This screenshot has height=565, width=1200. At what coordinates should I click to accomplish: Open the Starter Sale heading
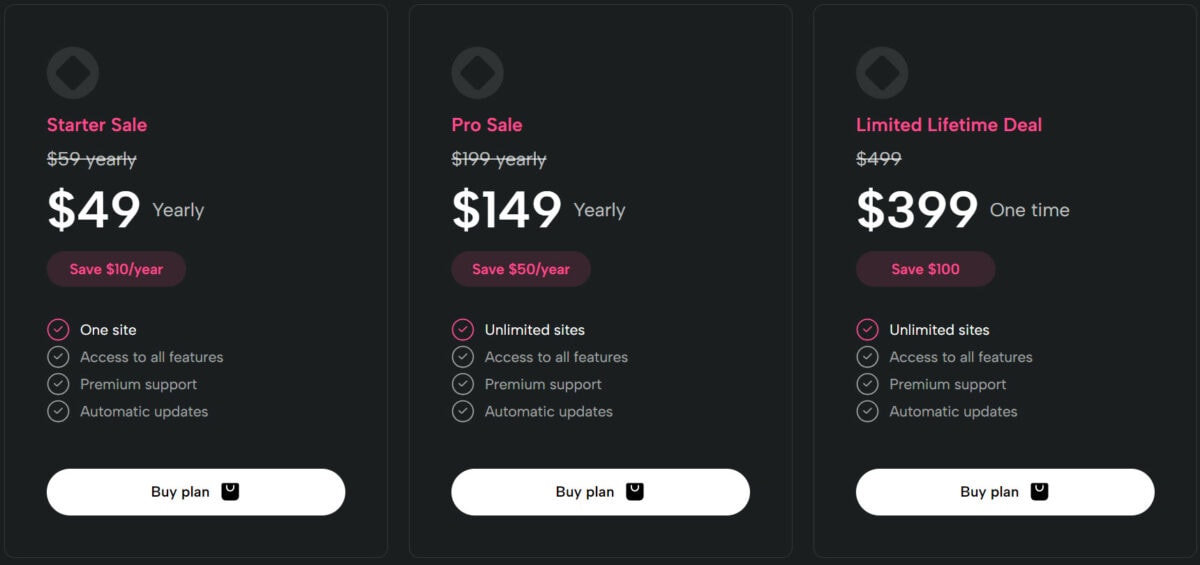point(97,125)
